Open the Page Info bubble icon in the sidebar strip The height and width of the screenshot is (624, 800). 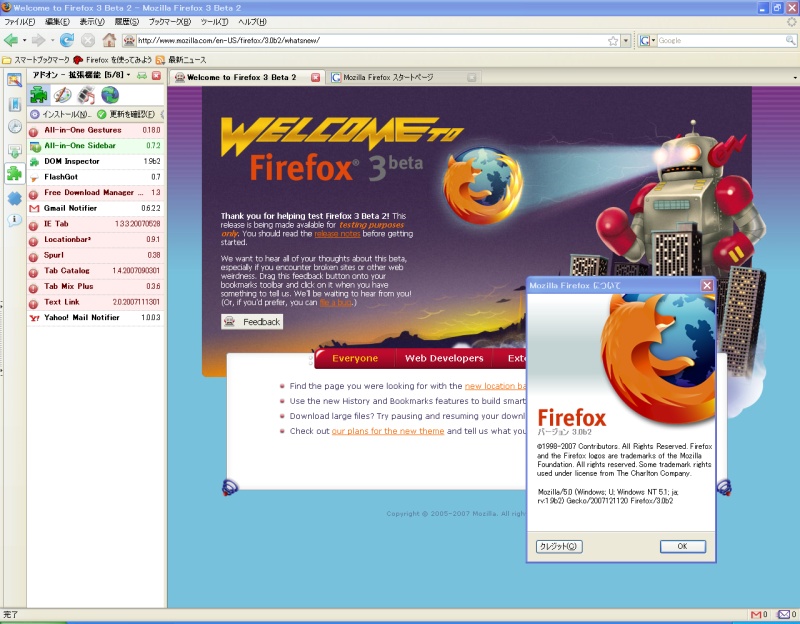tap(14, 220)
